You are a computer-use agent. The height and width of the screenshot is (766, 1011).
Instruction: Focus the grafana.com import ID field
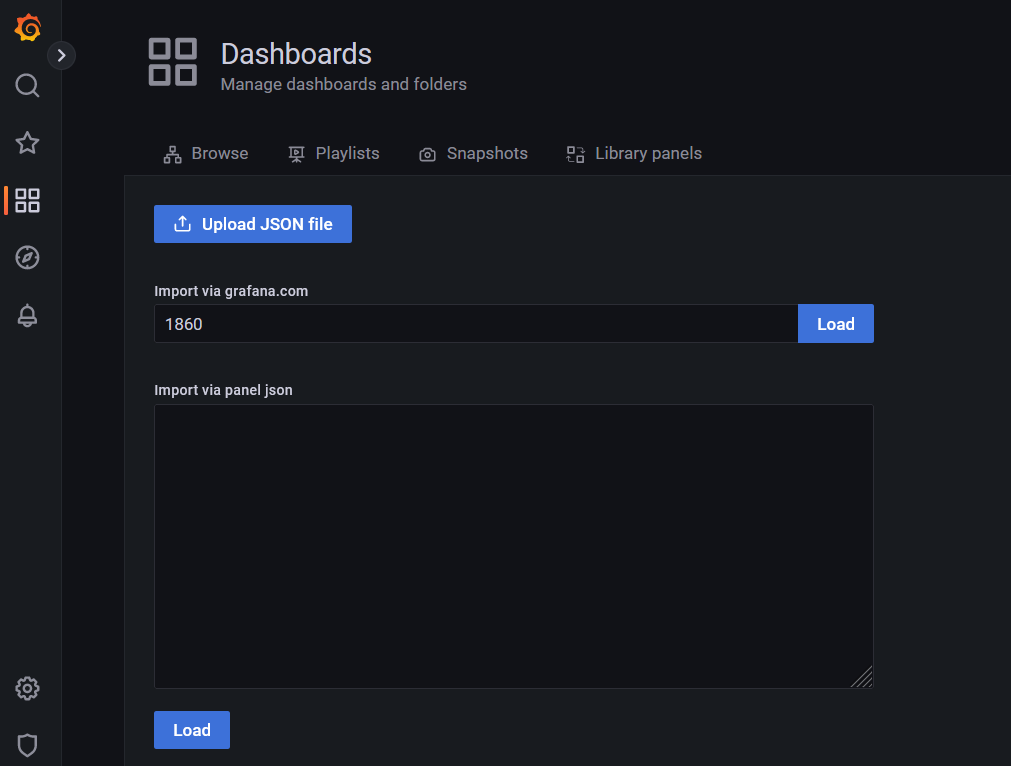click(x=475, y=324)
